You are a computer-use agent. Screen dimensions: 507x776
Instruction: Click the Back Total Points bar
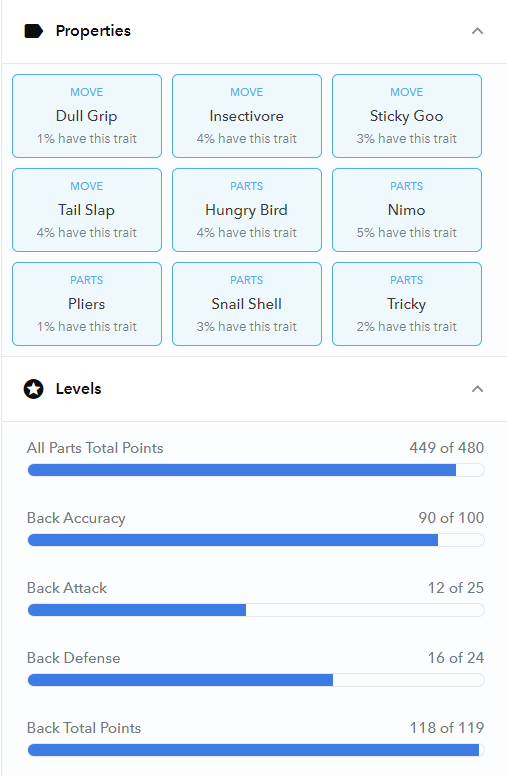[x=256, y=750]
